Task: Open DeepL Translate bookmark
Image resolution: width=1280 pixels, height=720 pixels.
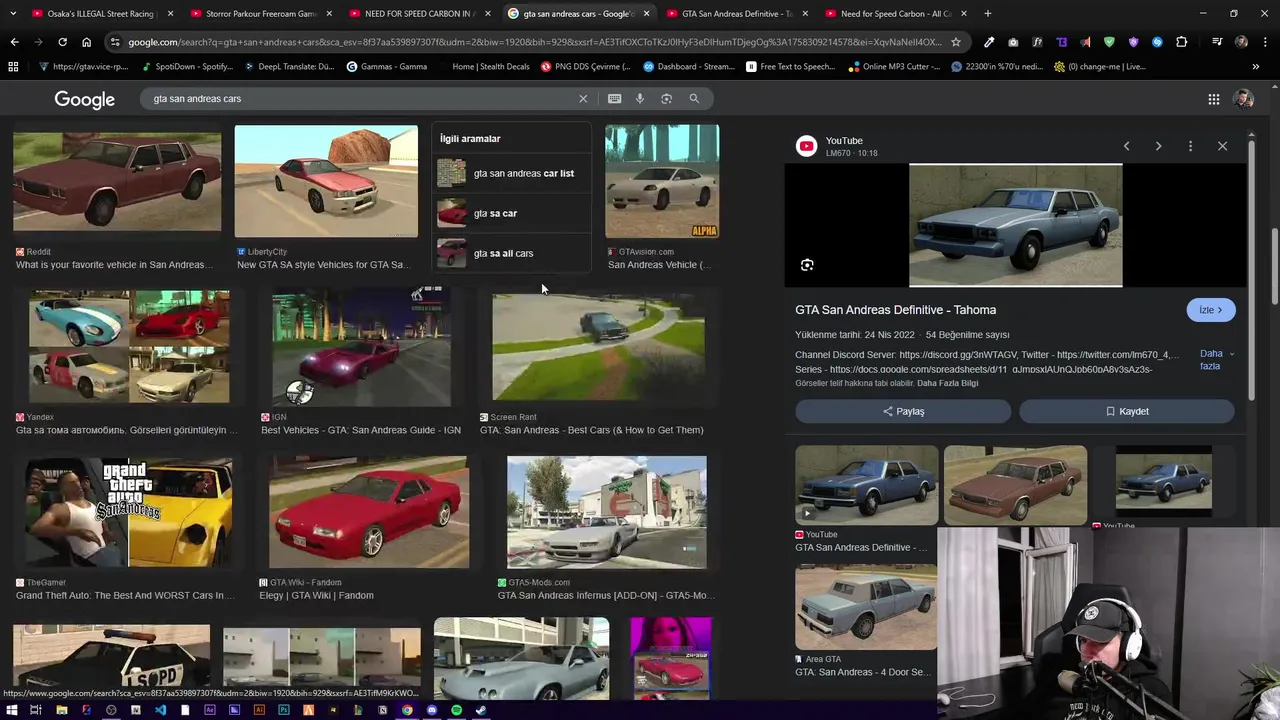Action: coord(290,67)
